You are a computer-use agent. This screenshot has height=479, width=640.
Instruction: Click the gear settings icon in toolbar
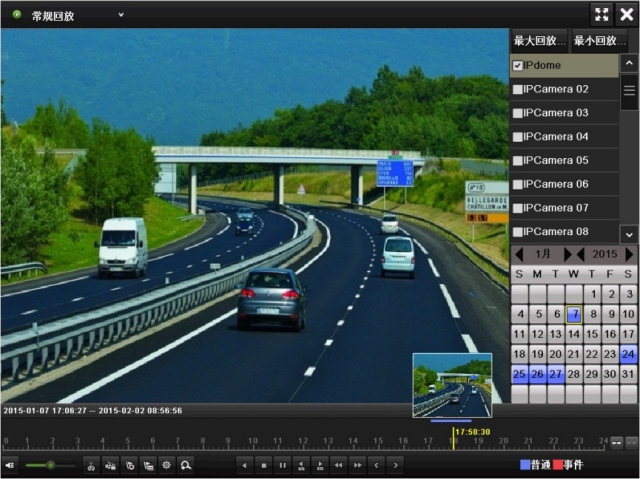tap(167, 465)
